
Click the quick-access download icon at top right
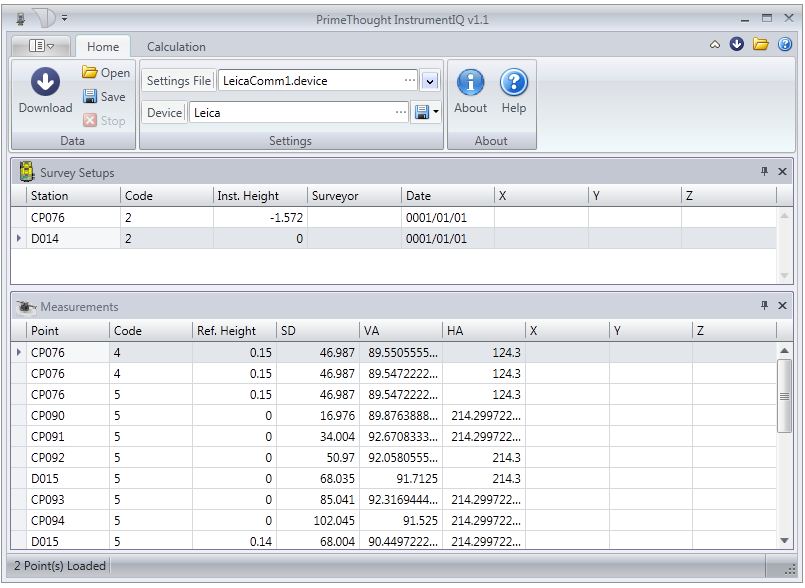(x=737, y=45)
